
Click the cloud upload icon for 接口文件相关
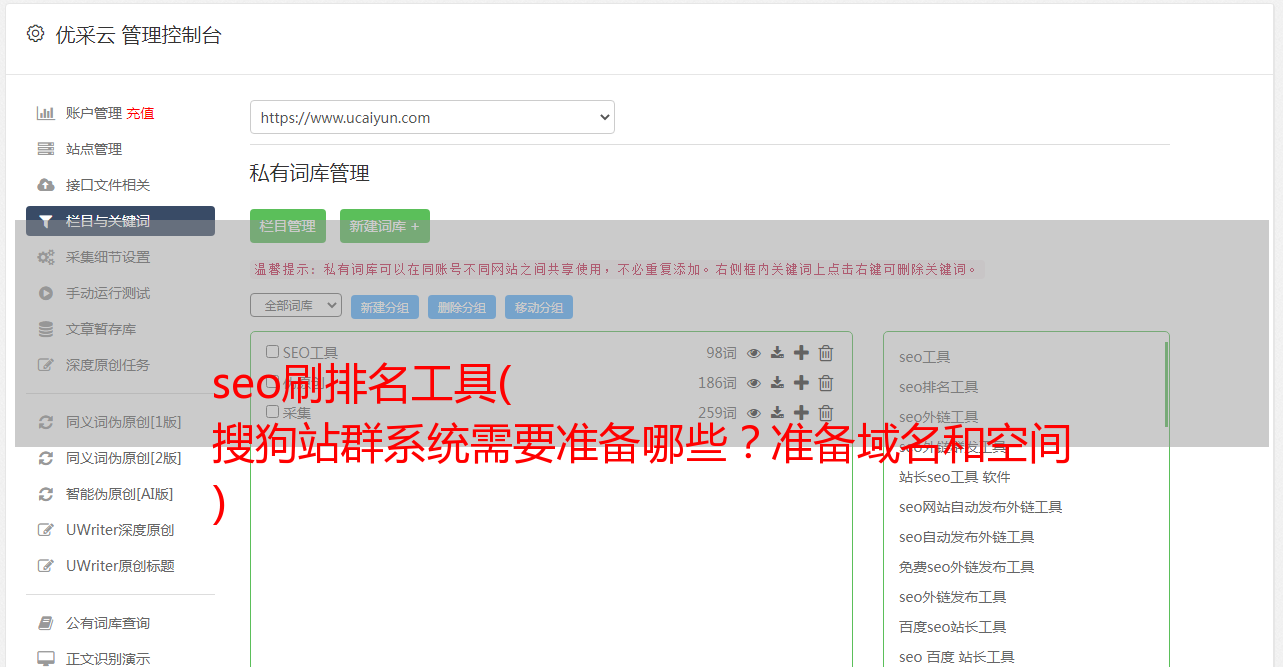[46, 185]
